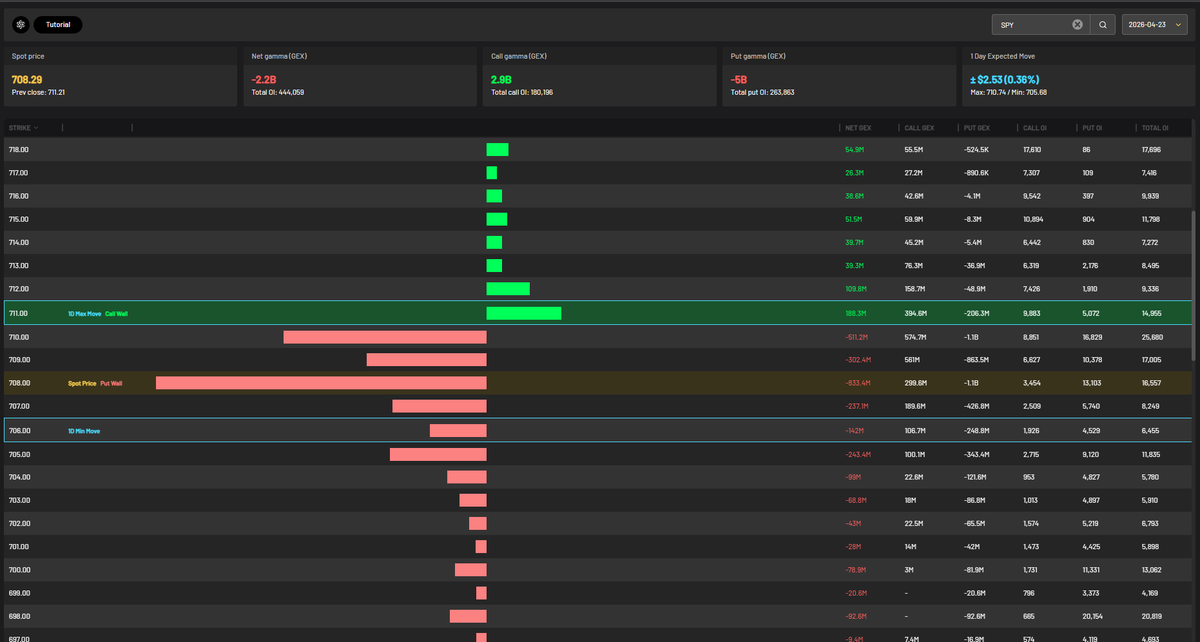Click the 10,894 call OI value
Image resolution: width=1200 pixels, height=642 pixels.
pos(1033,219)
